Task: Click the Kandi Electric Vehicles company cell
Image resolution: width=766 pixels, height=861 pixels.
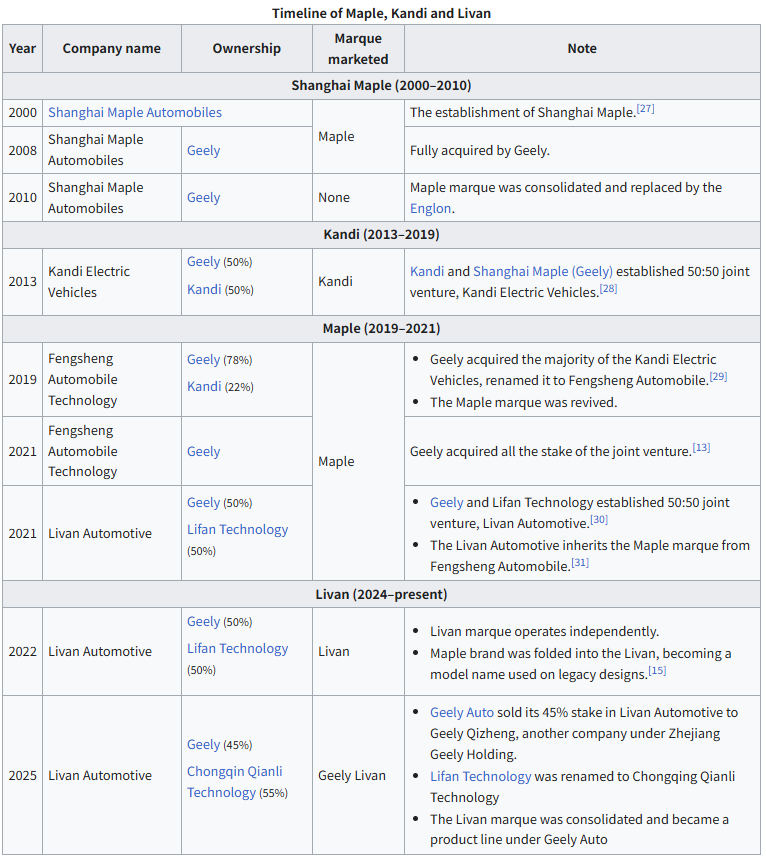Action: (111, 282)
